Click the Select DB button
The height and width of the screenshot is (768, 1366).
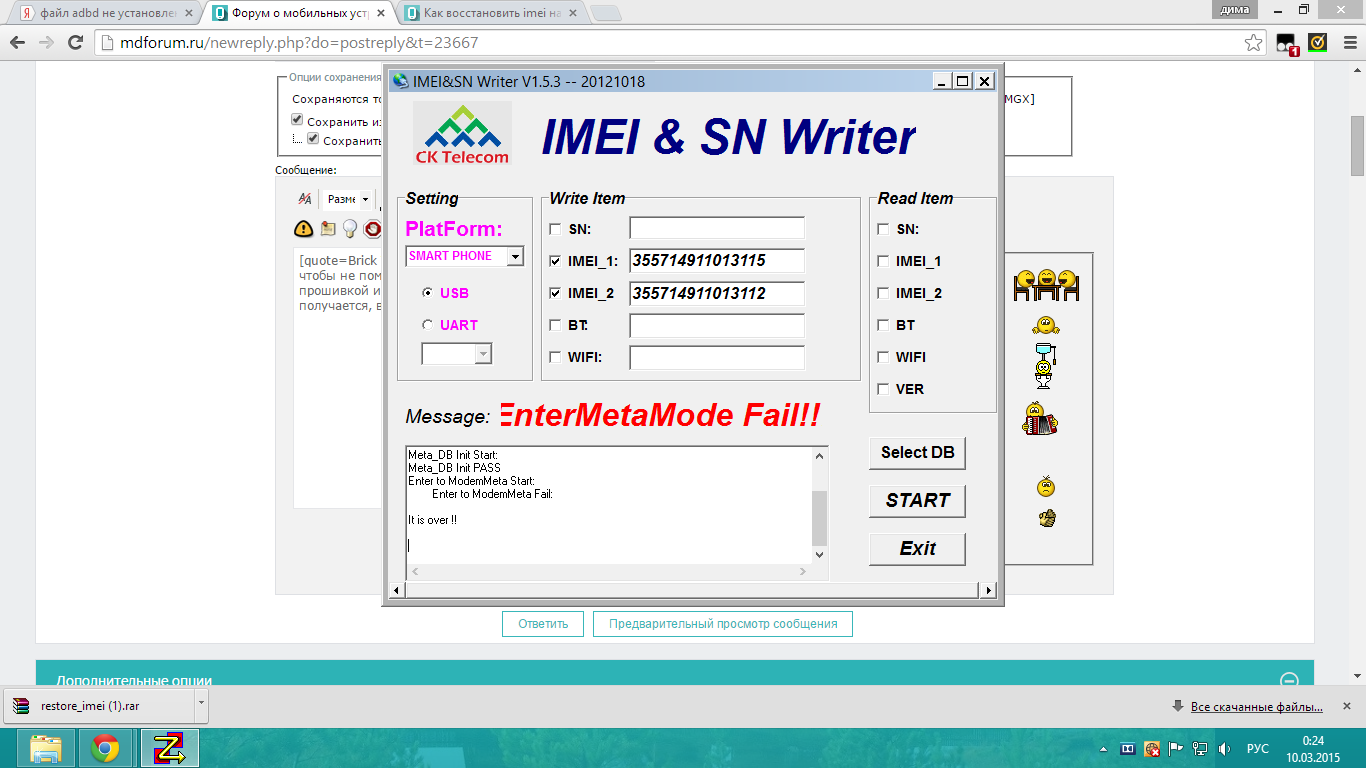[x=917, y=452]
